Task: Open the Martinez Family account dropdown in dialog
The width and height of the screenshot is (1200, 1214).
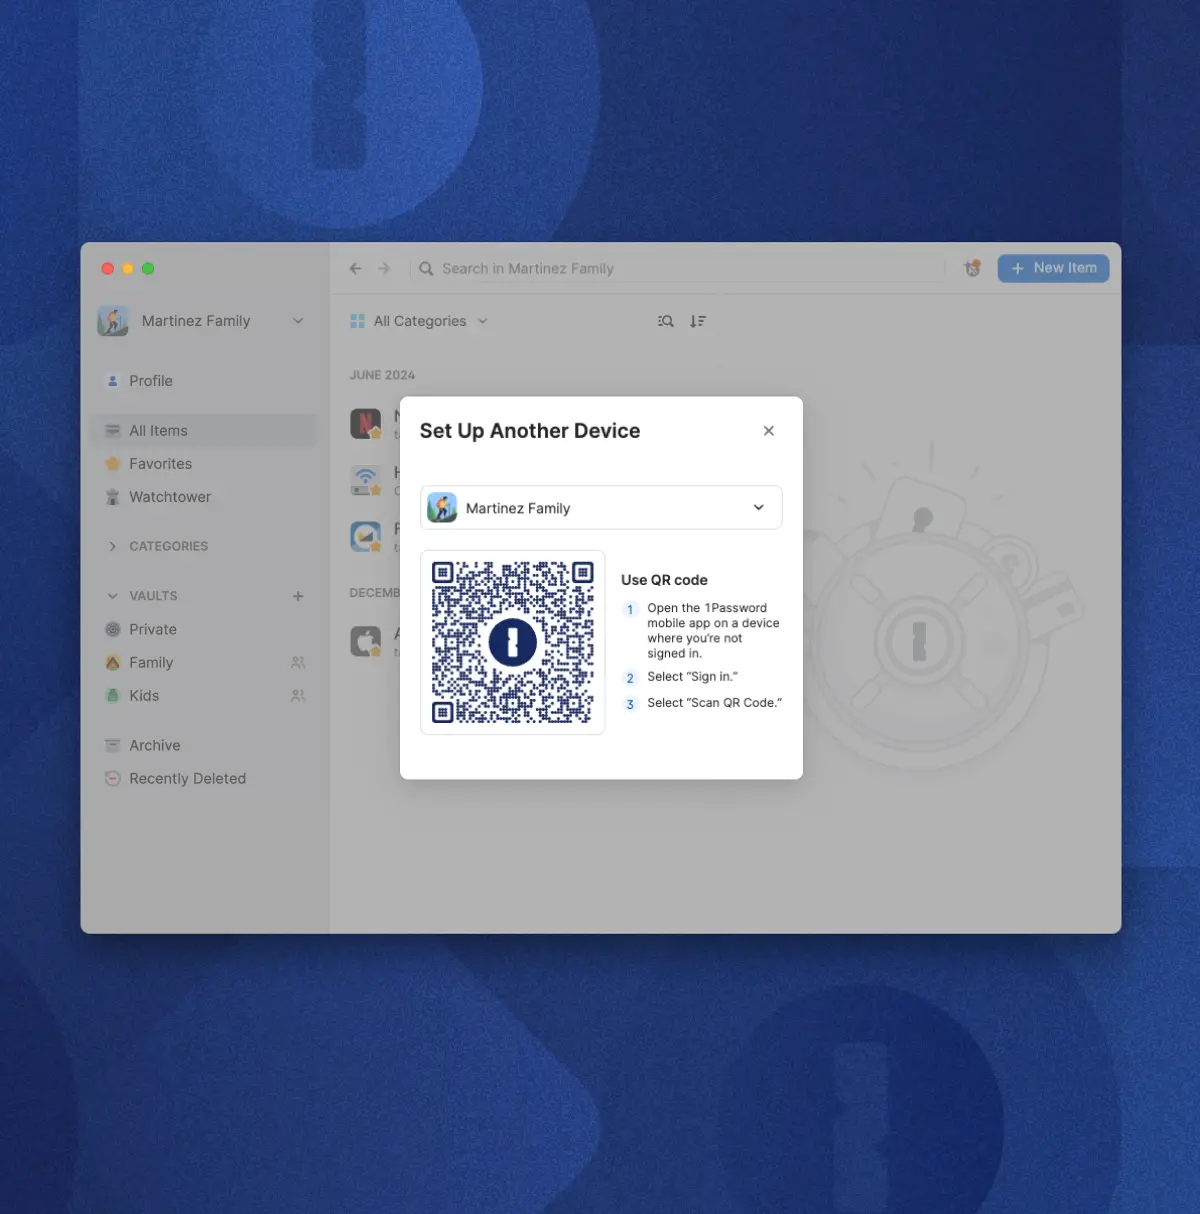Action: (601, 508)
